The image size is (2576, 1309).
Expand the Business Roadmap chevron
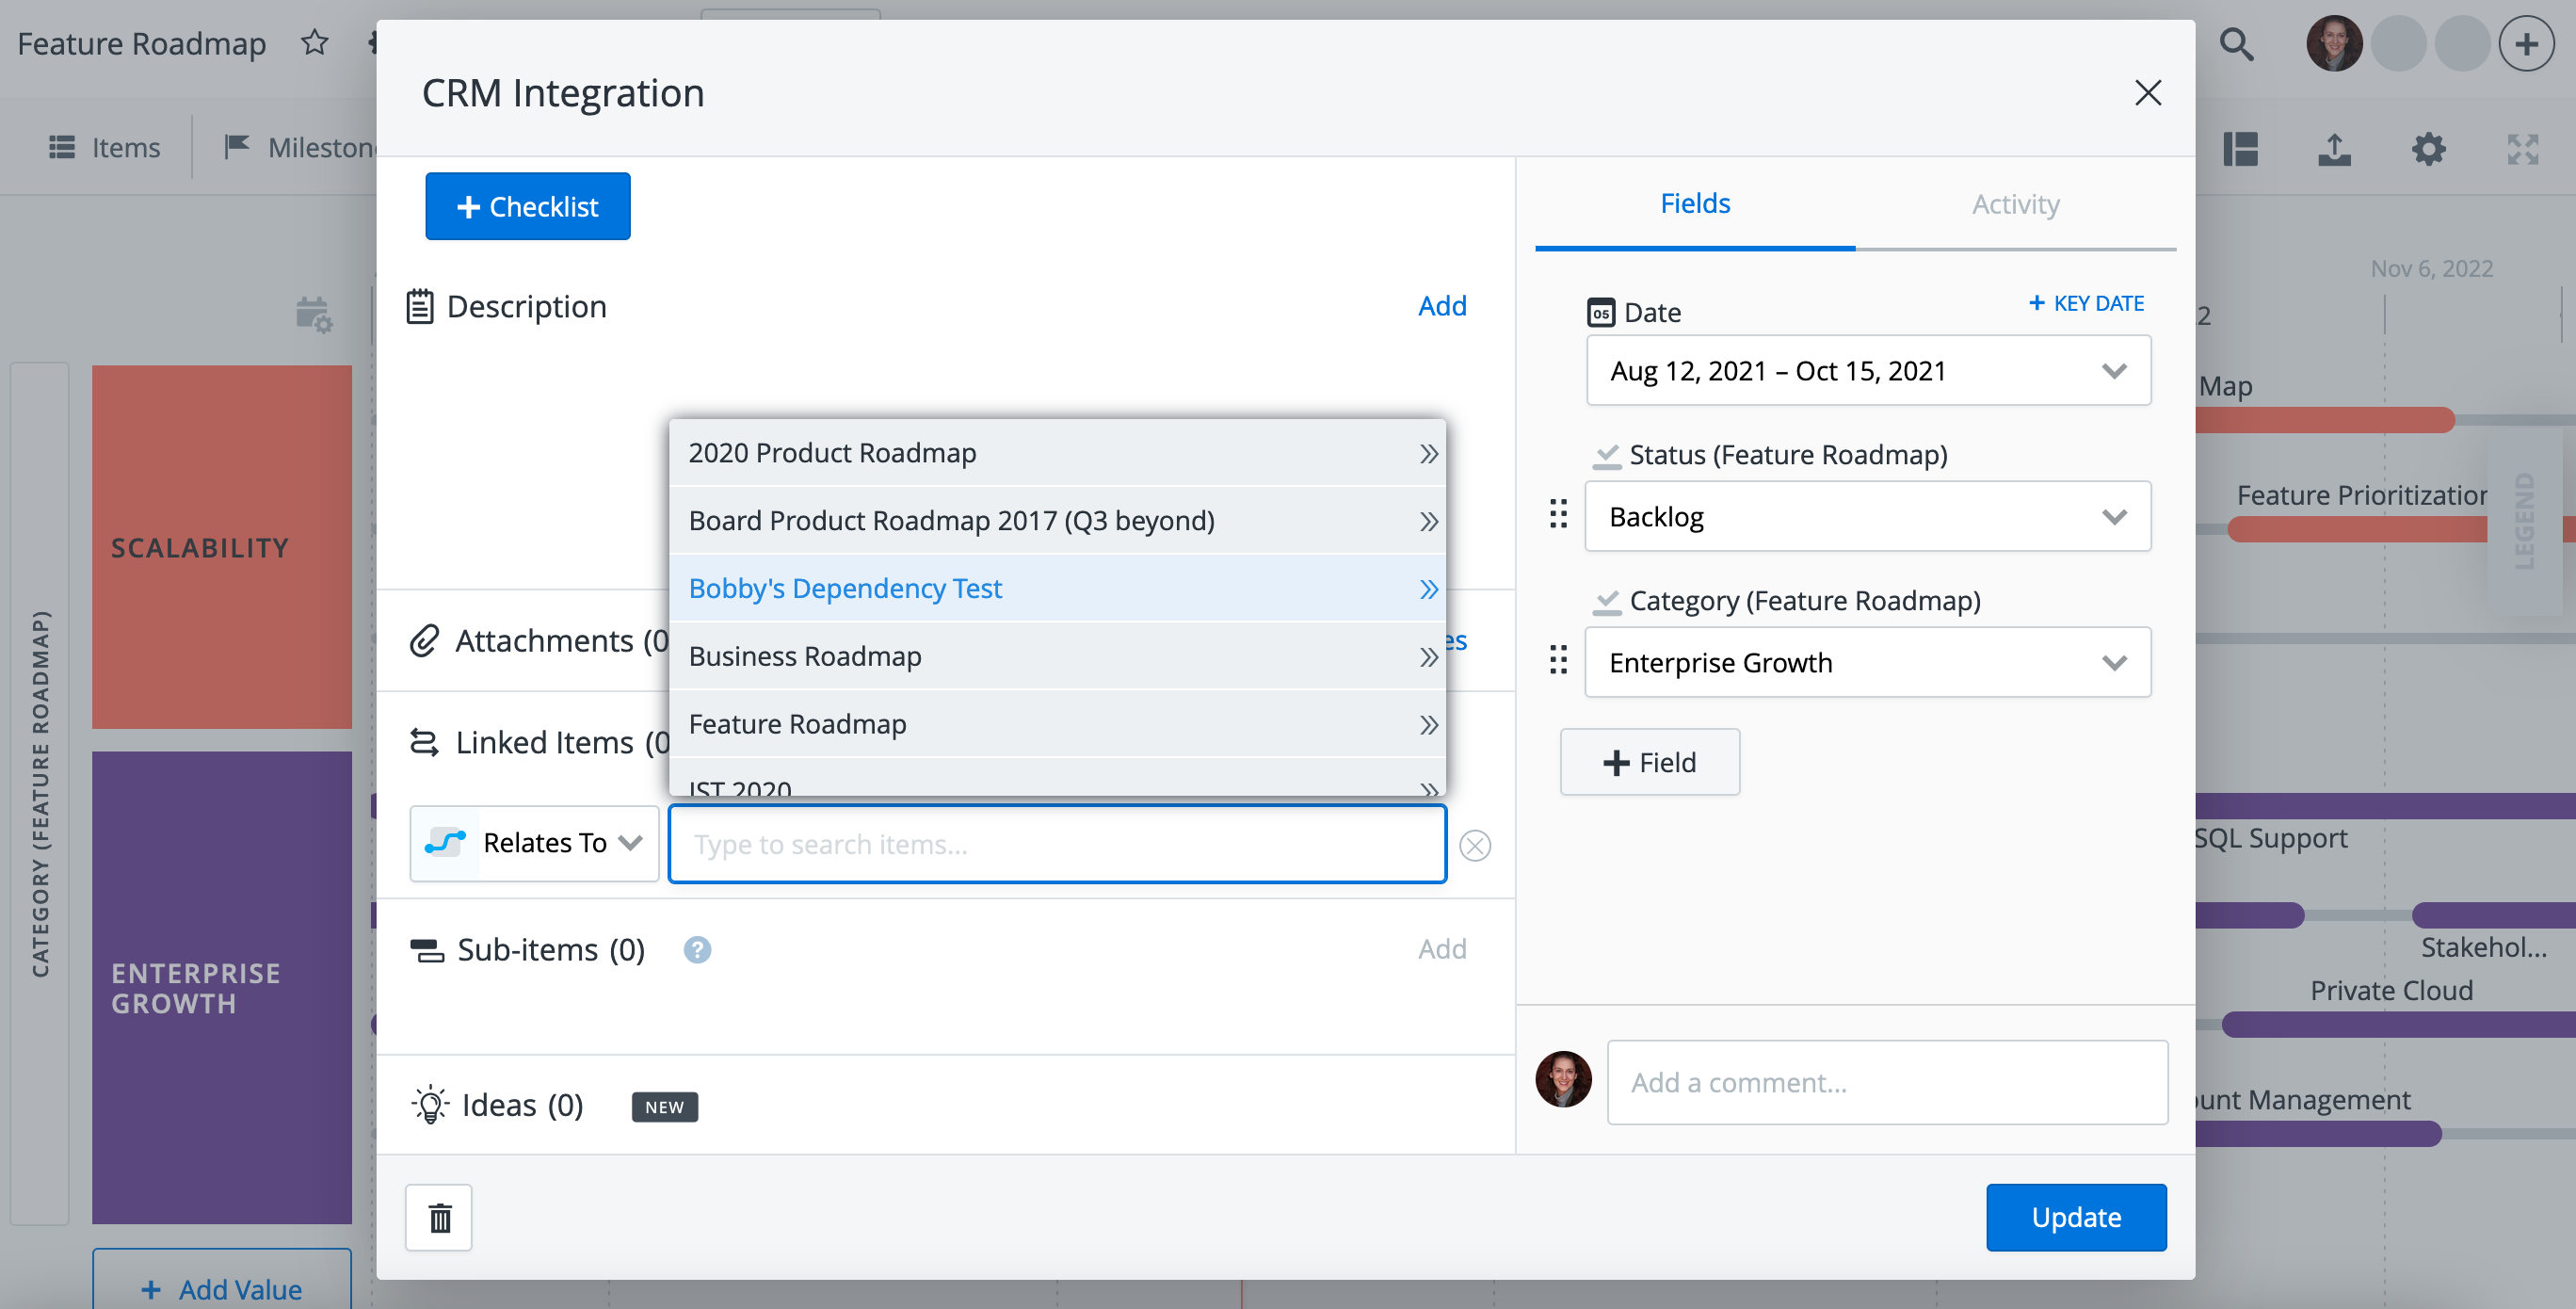tap(1429, 657)
